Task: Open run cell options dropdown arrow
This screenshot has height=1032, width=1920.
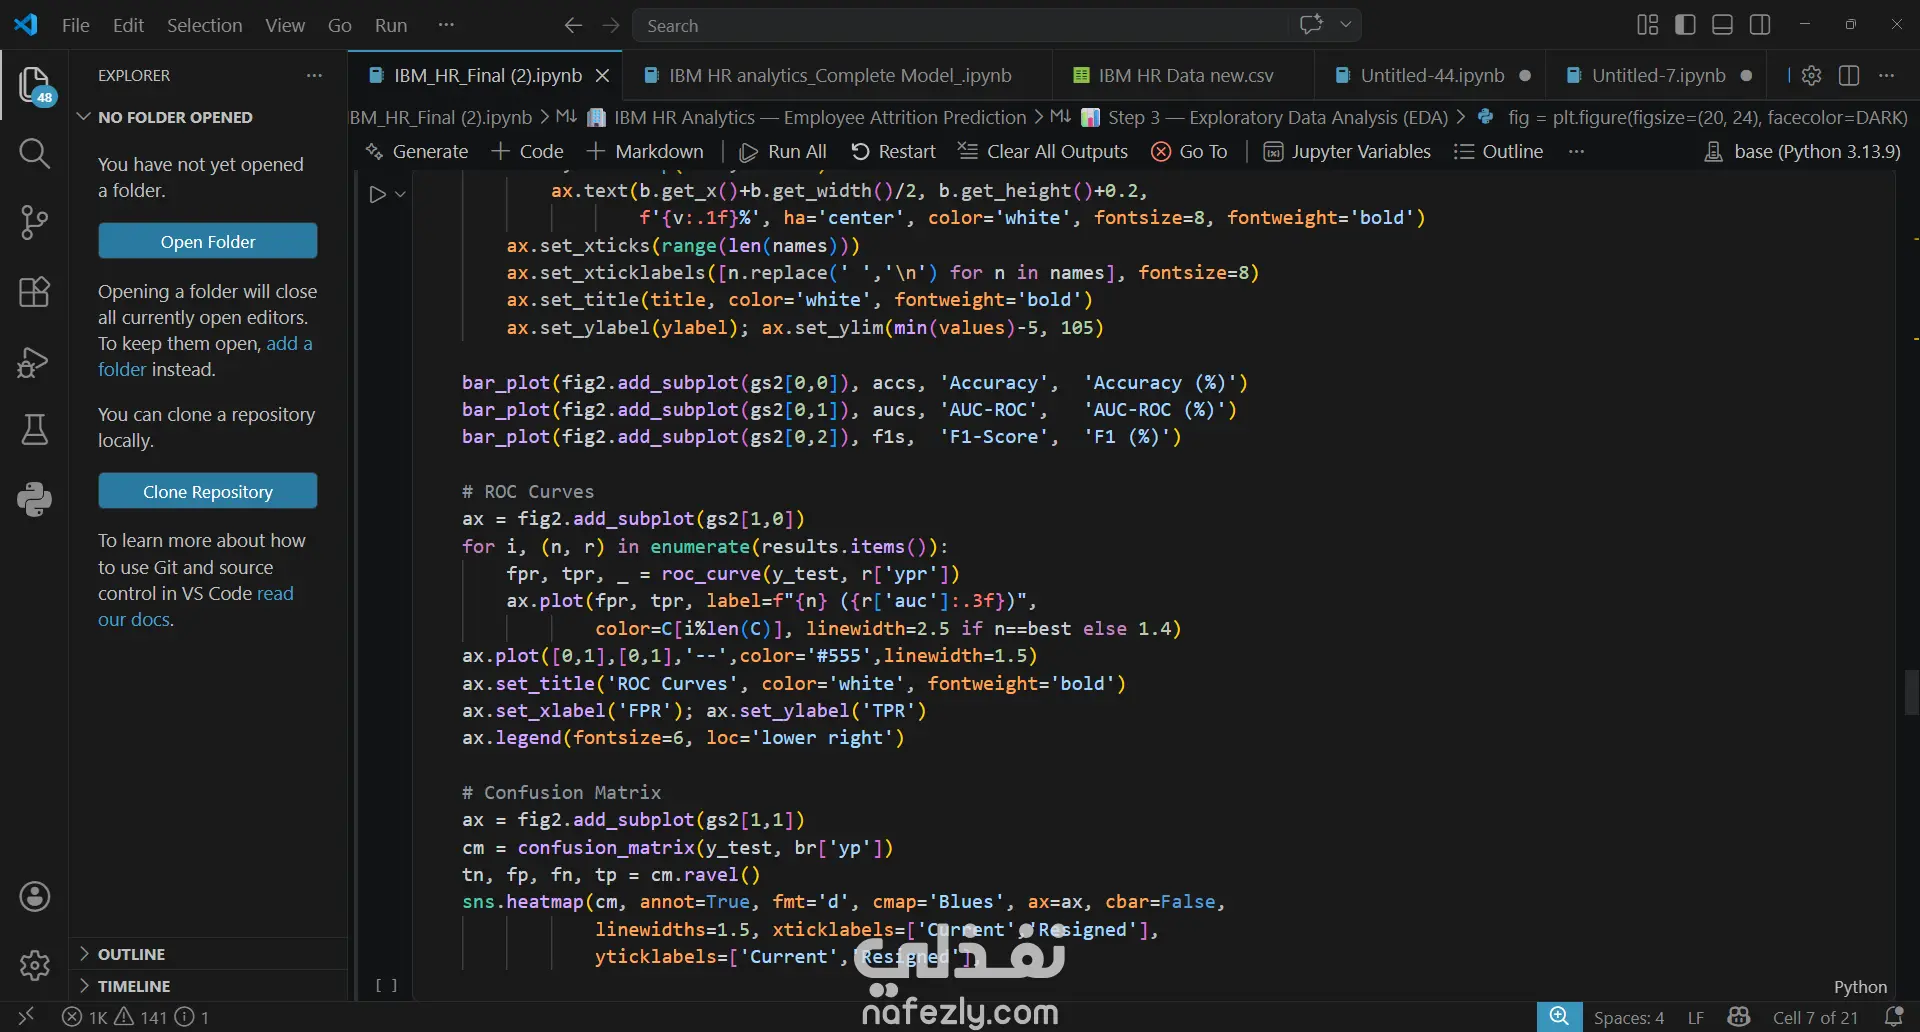Action: point(400,194)
